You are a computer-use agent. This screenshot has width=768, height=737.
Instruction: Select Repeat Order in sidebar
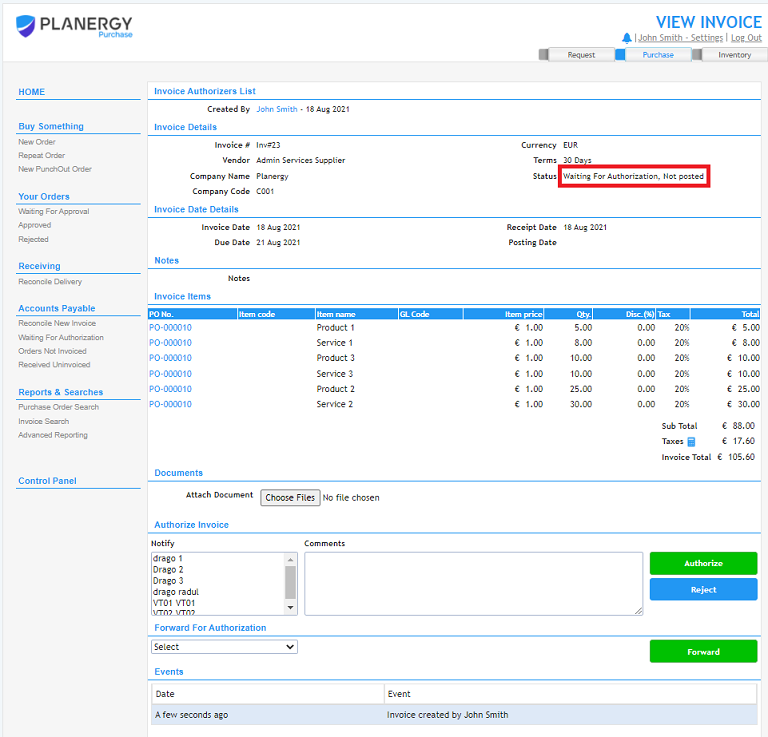click(42, 156)
